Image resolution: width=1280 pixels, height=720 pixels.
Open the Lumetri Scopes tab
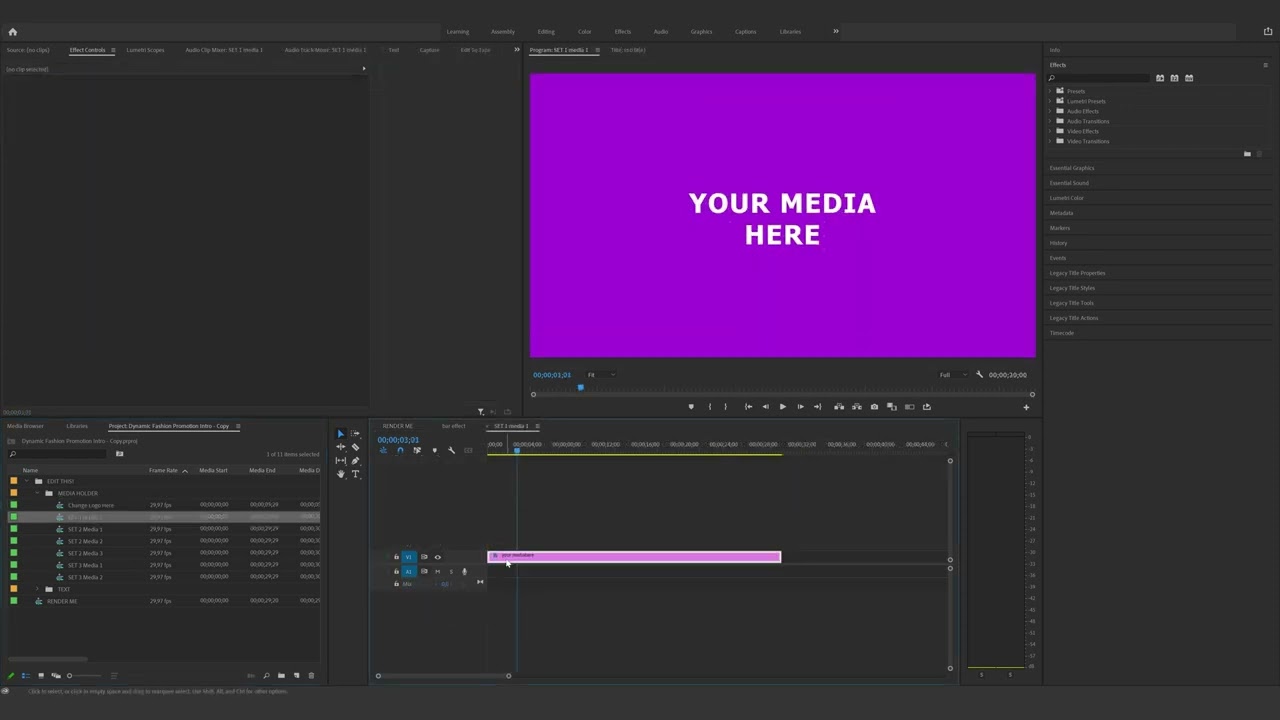point(145,50)
